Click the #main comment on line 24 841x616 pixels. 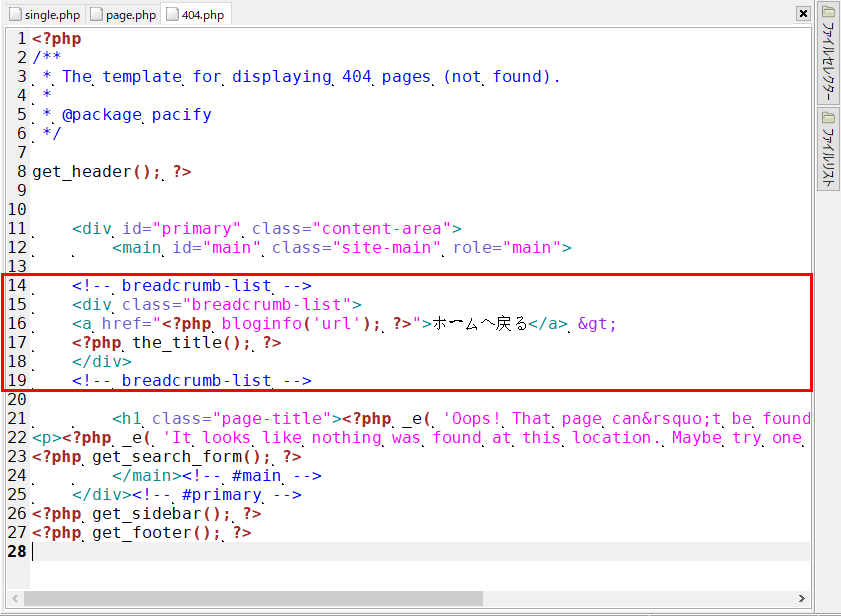[252, 475]
